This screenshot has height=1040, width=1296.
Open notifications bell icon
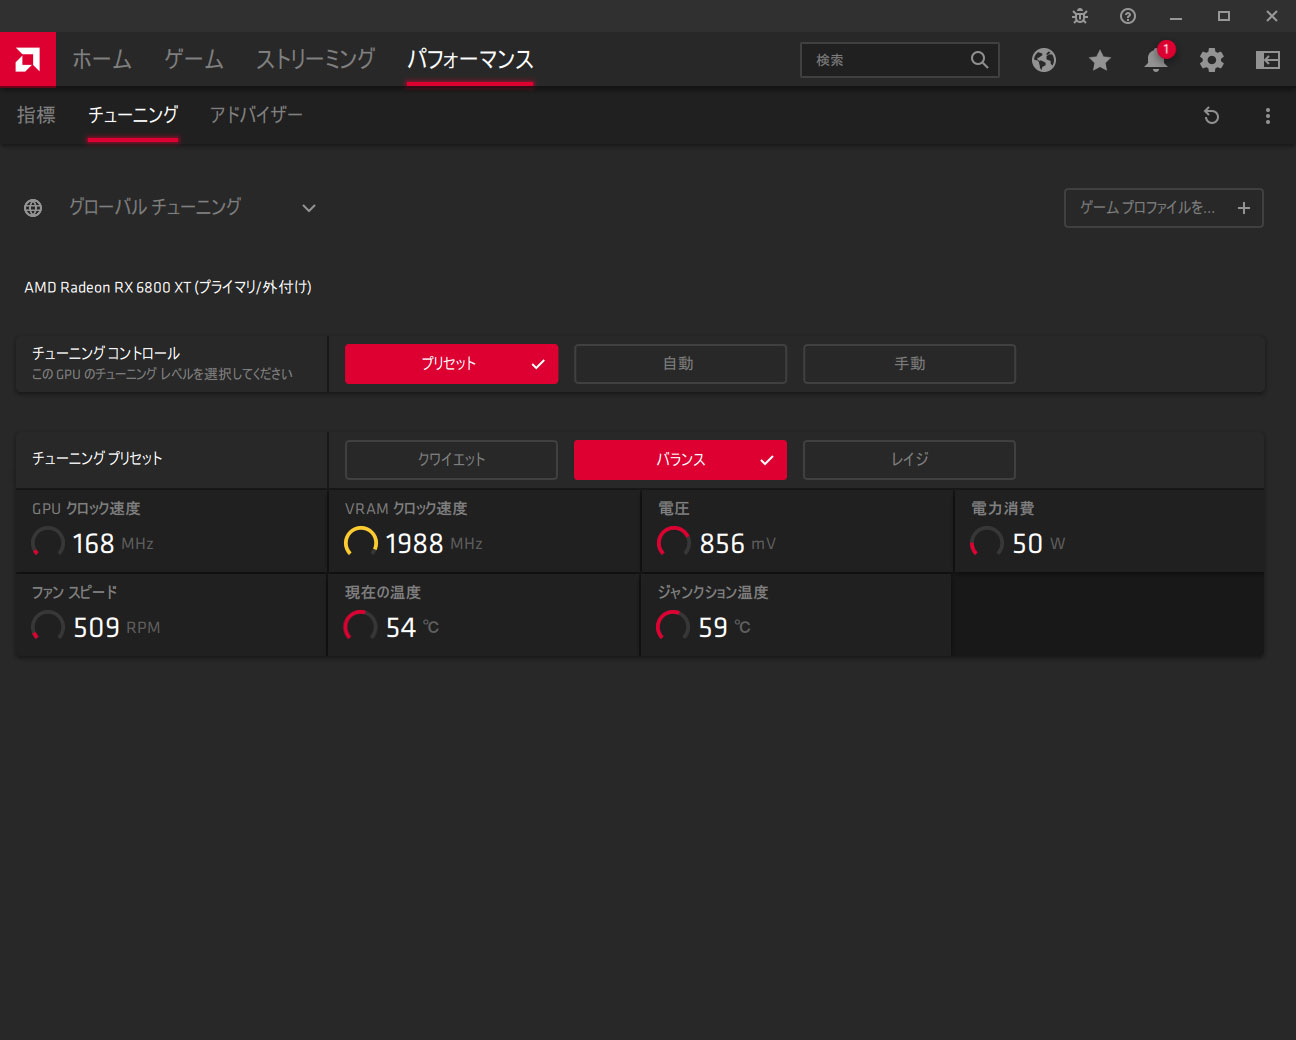pyautogui.click(x=1156, y=60)
